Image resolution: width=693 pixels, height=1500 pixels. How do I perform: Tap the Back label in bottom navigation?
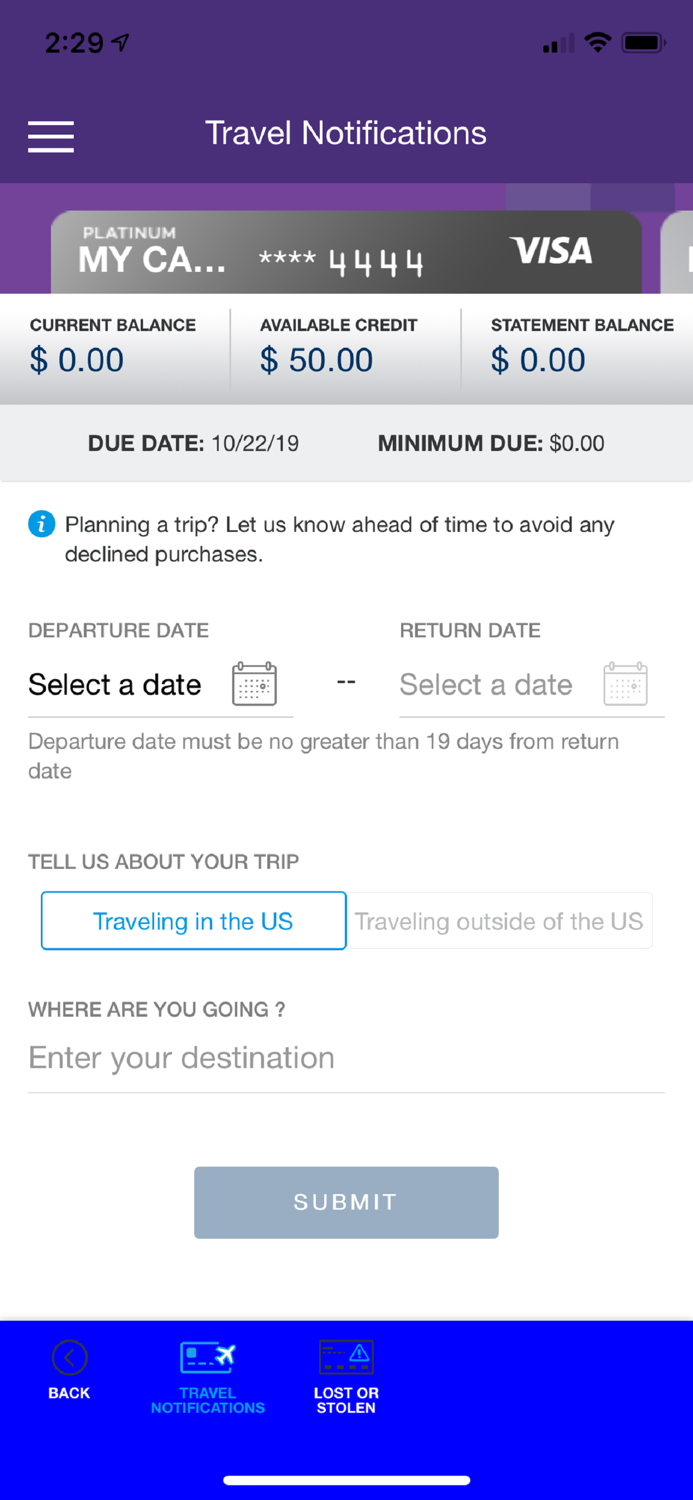68,1392
